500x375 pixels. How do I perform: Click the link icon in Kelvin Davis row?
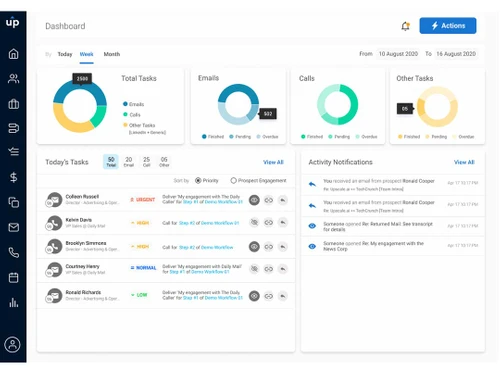point(269,222)
